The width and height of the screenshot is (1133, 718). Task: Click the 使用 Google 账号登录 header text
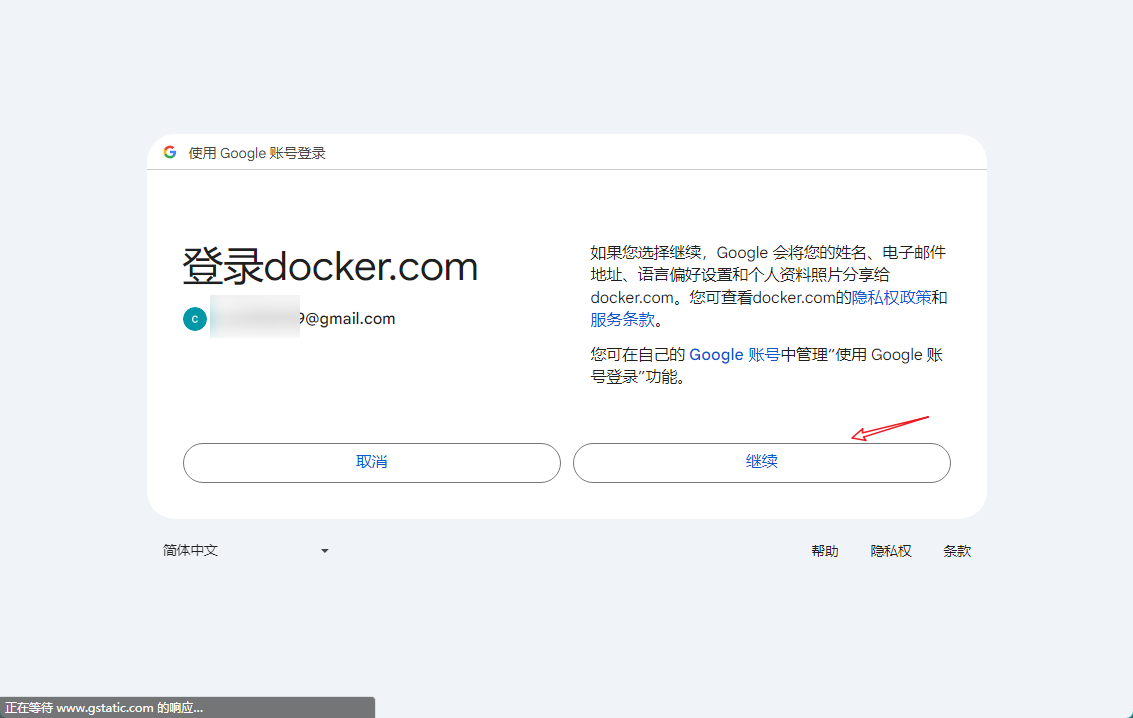pyautogui.click(x=257, y=153)
